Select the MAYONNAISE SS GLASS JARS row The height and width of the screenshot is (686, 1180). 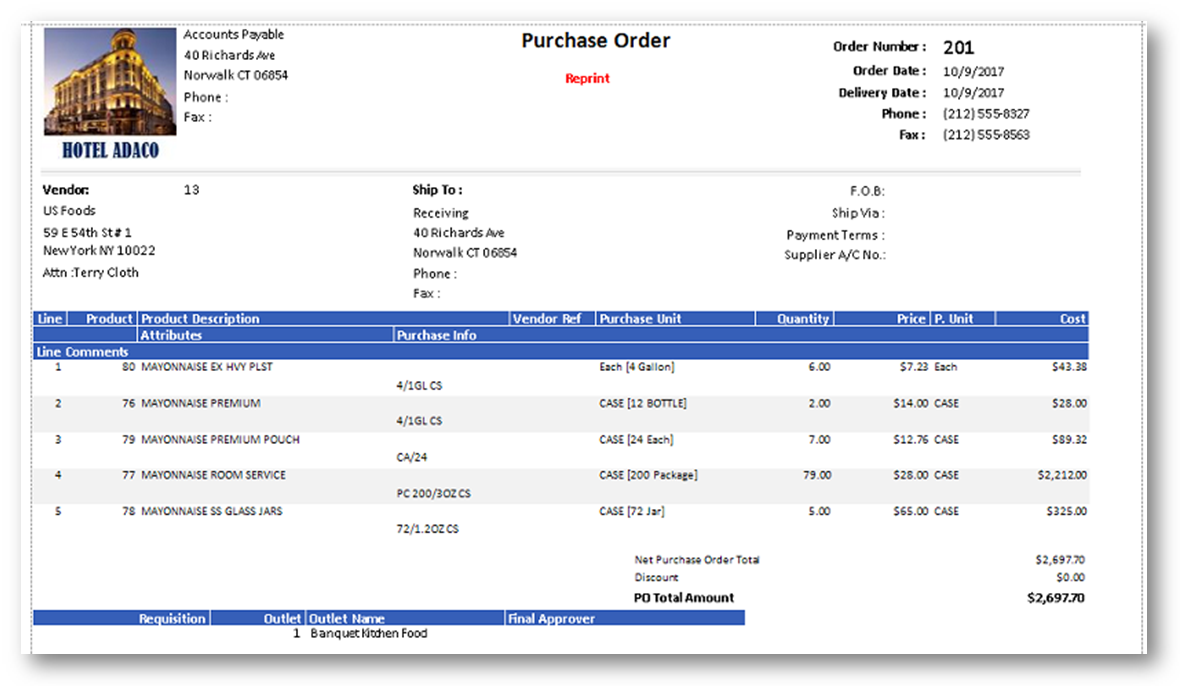click(x=211, y=511)
